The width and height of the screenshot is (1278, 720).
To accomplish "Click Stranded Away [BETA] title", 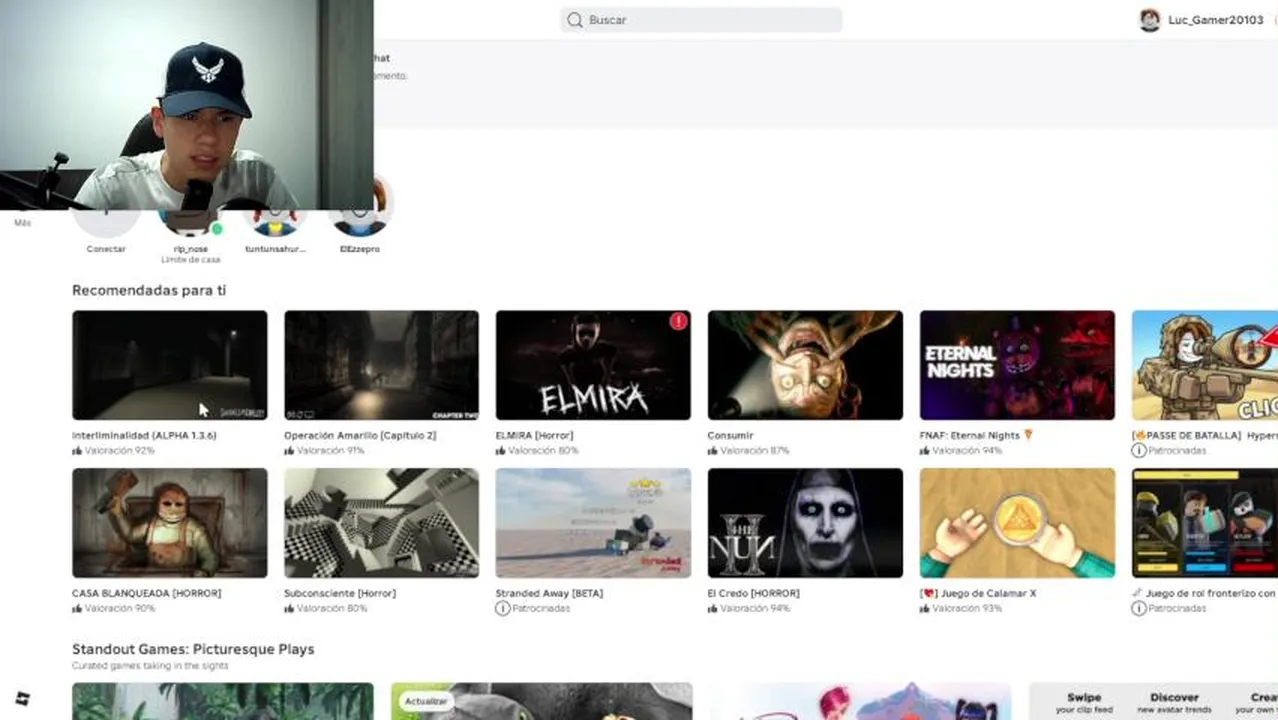I will coord(549,593).
